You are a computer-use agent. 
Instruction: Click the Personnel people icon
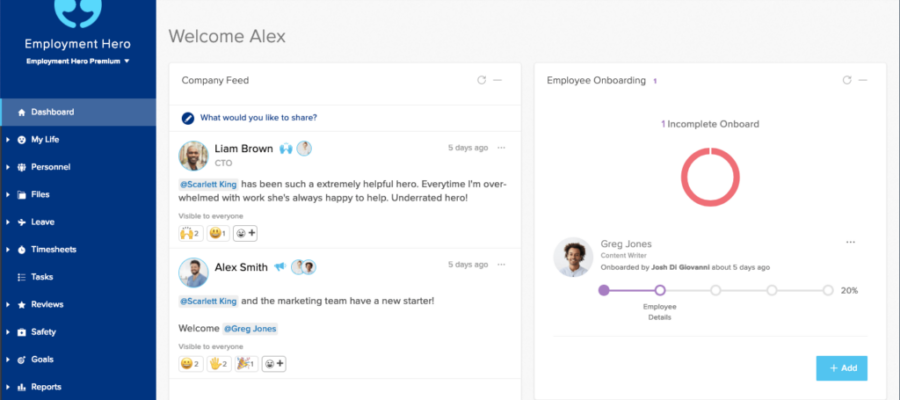click(22, 167)
